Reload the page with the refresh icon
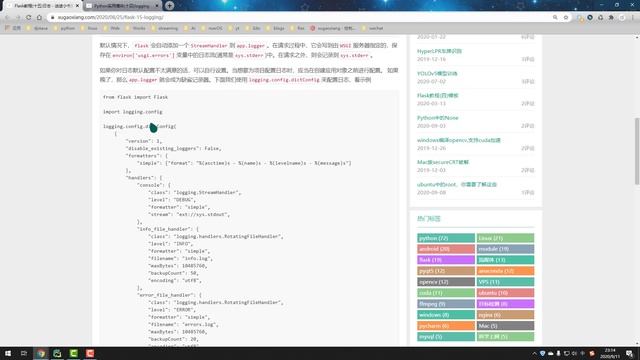Viewport: 640px width, 360px height. (x=29, y=17)
